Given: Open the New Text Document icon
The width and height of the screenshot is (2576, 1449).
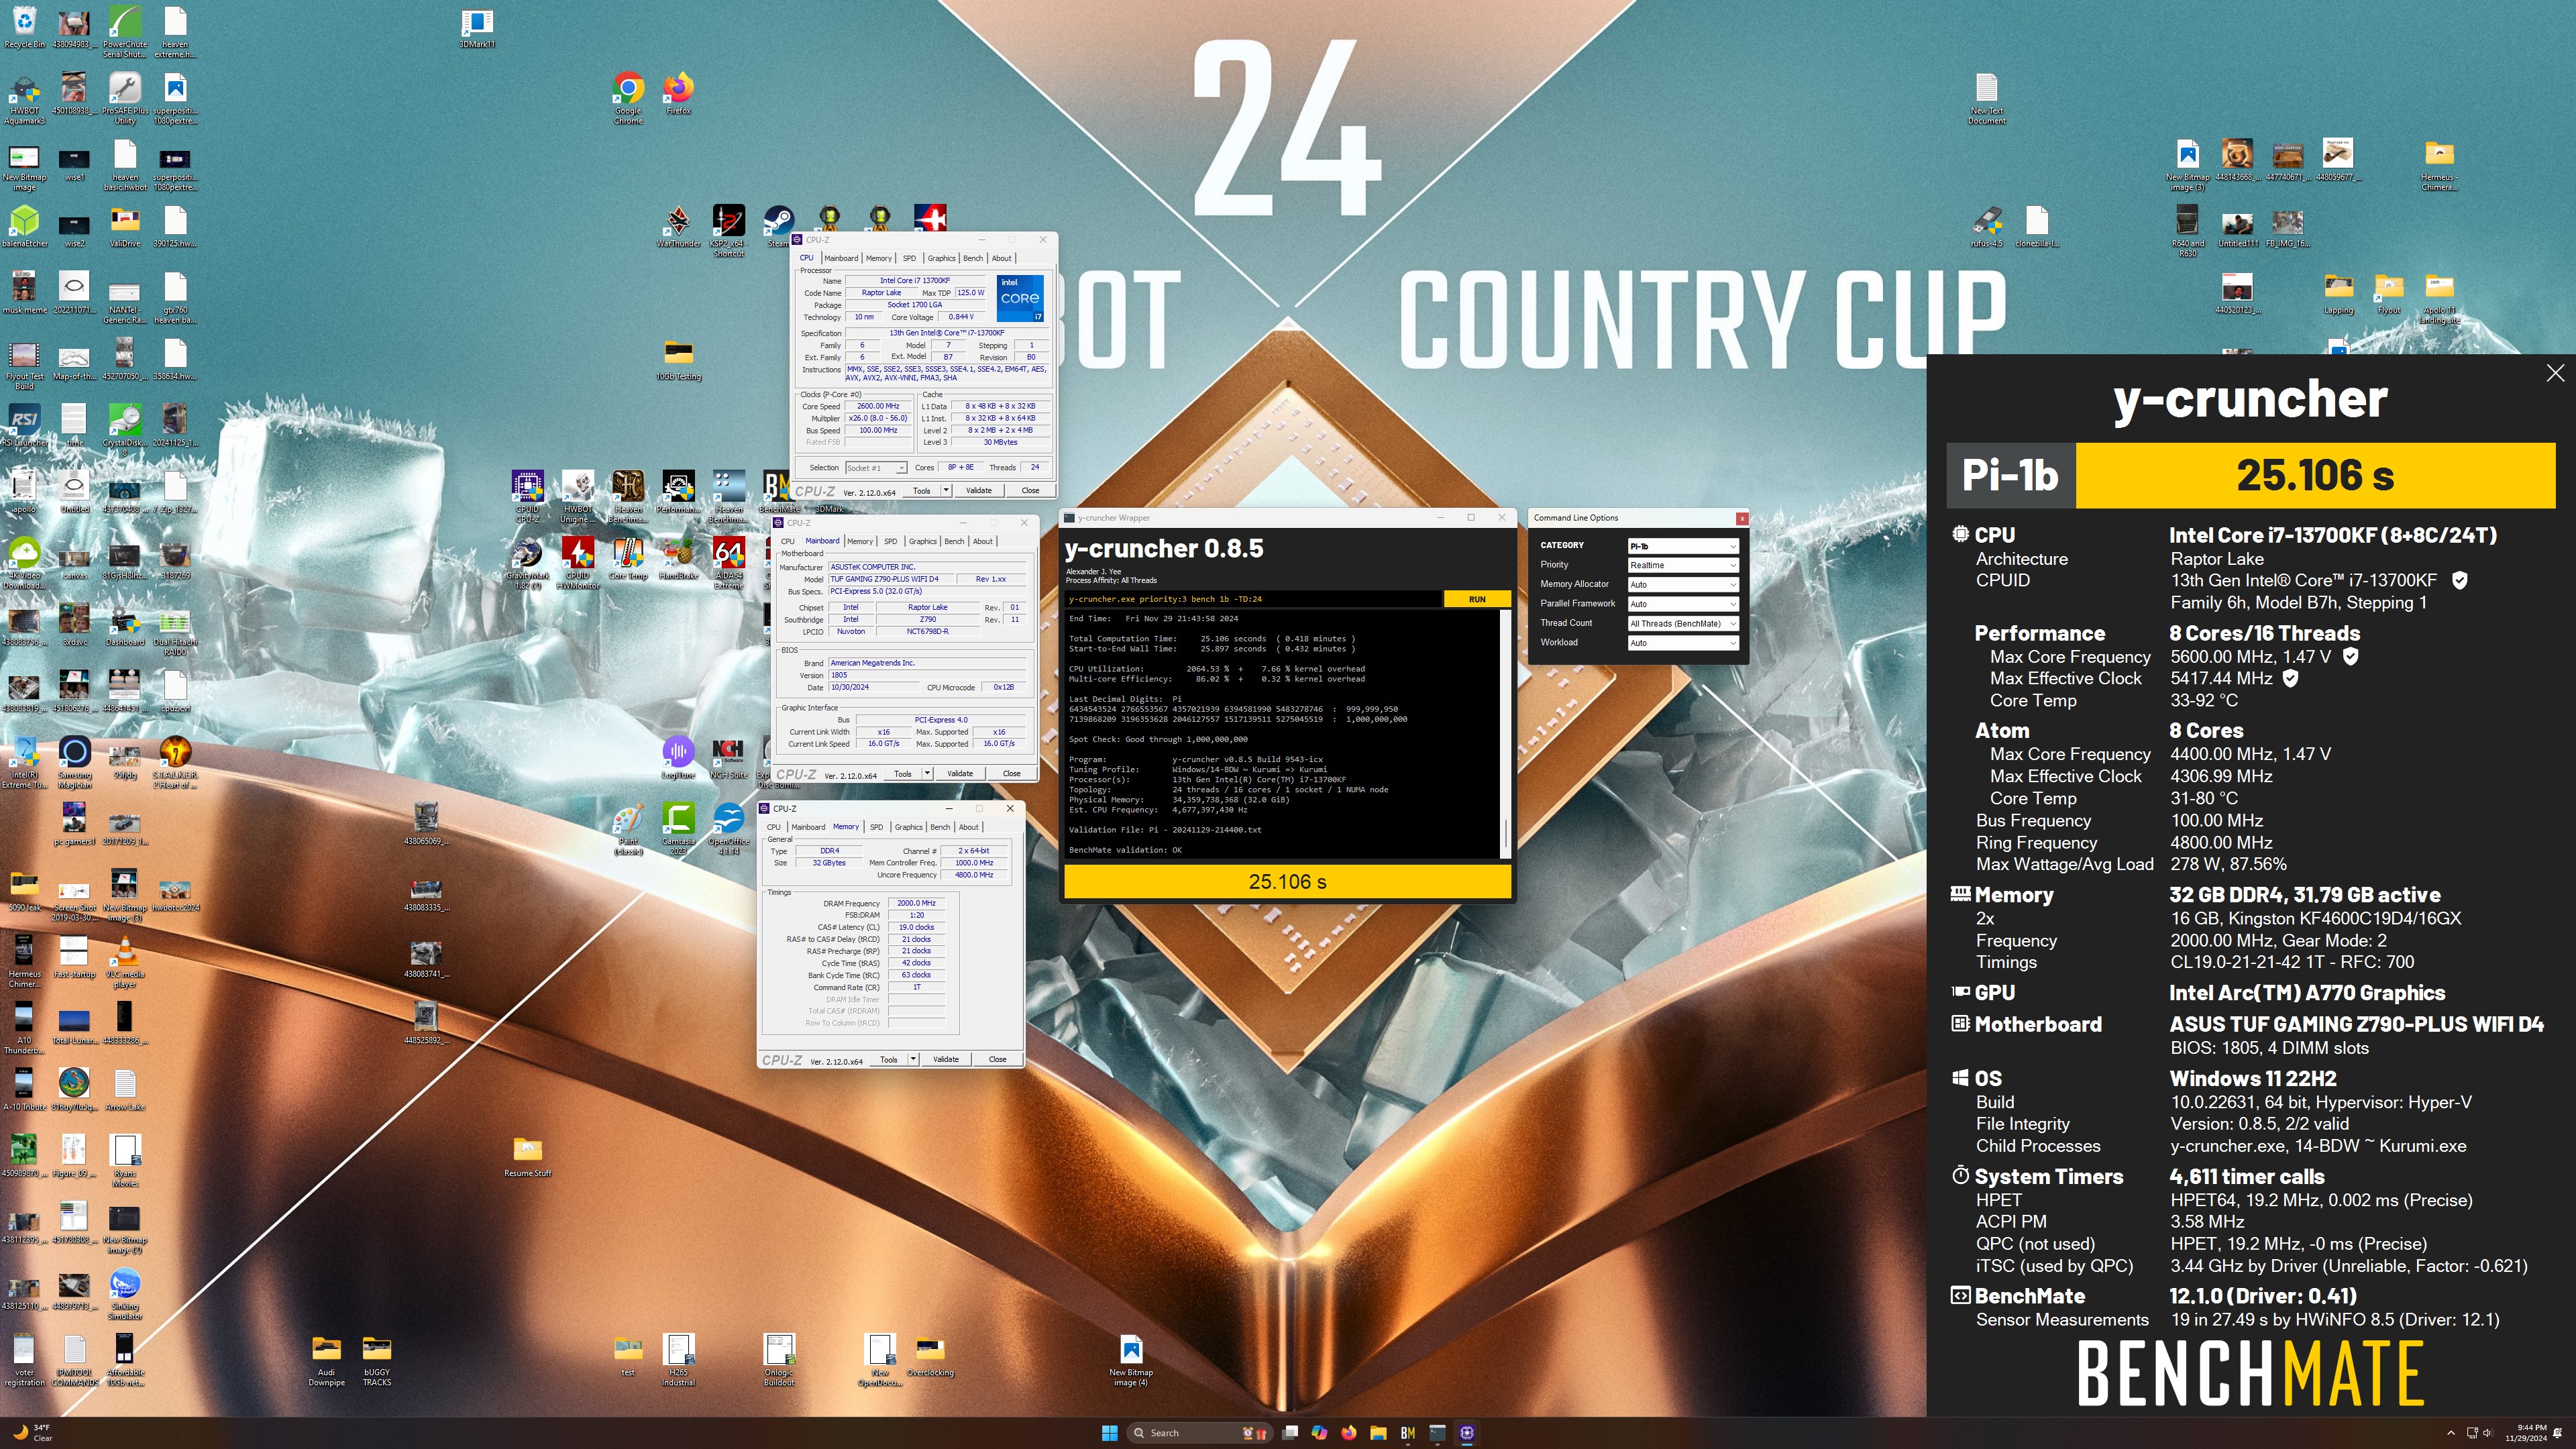Looking at the screenshot, I should 1986,98.
